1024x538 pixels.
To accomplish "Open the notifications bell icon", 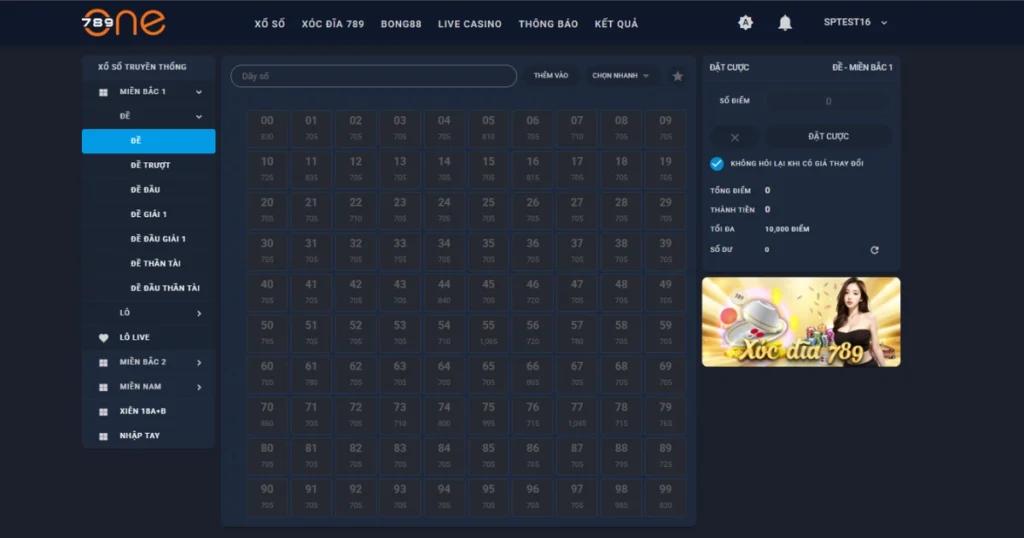I will 785,24.
